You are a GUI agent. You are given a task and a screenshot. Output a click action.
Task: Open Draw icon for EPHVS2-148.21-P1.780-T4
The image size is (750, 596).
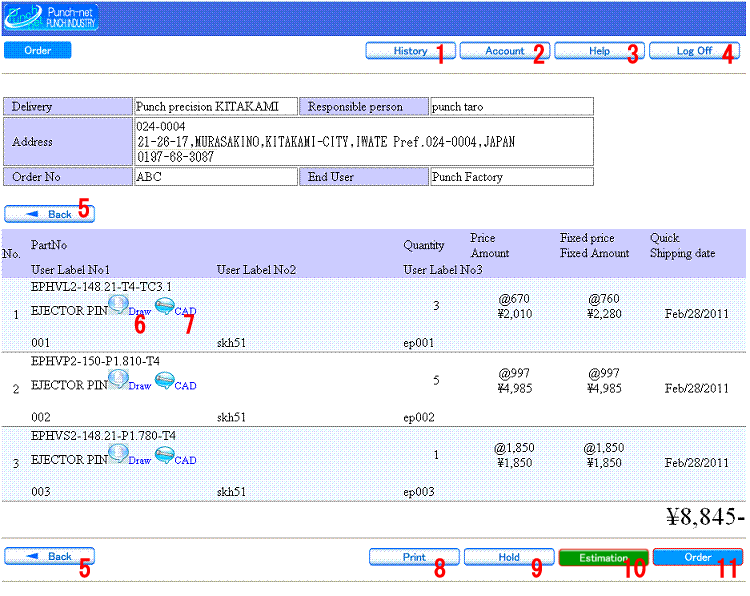tap(118, 453)
